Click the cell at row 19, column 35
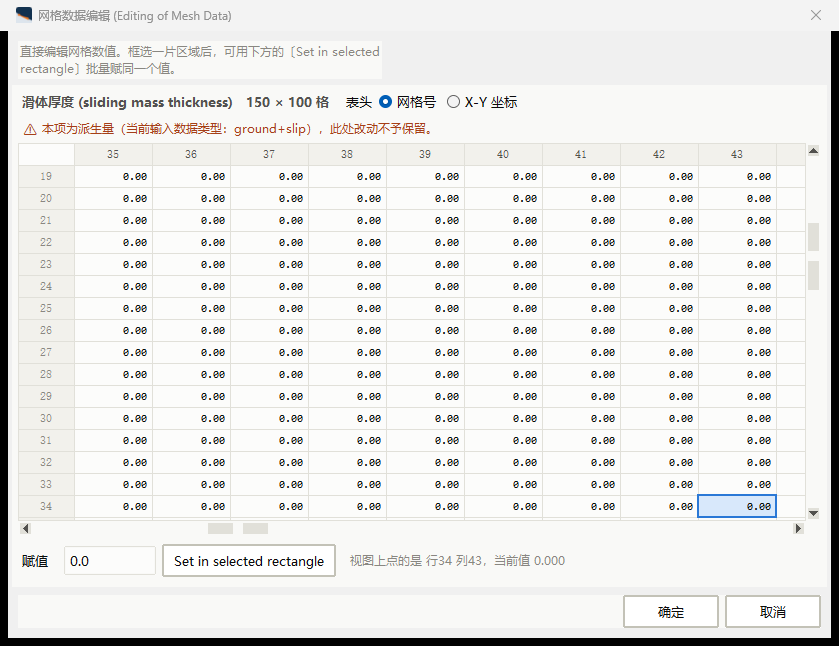This screenshot has width=839, height=646. (113, 176)
